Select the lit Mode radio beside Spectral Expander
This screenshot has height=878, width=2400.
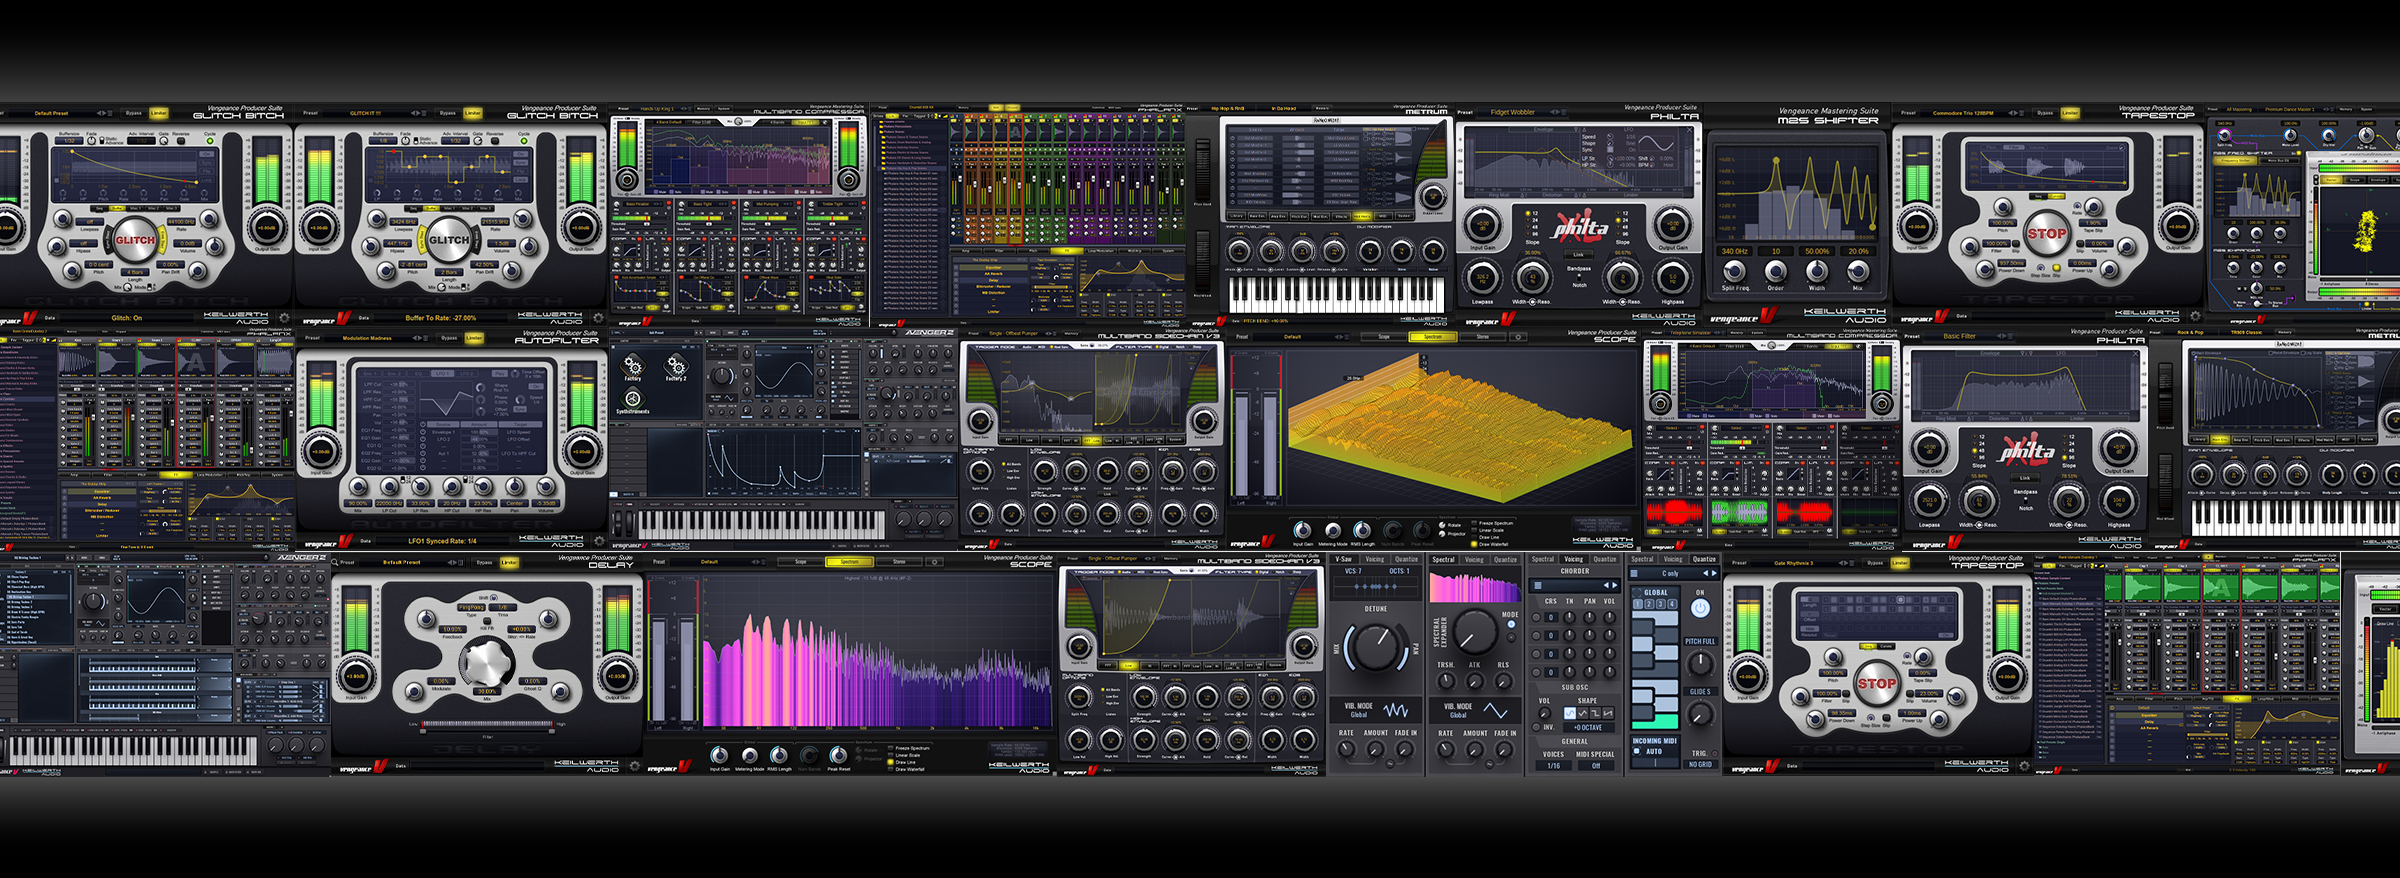[1511, 624]
